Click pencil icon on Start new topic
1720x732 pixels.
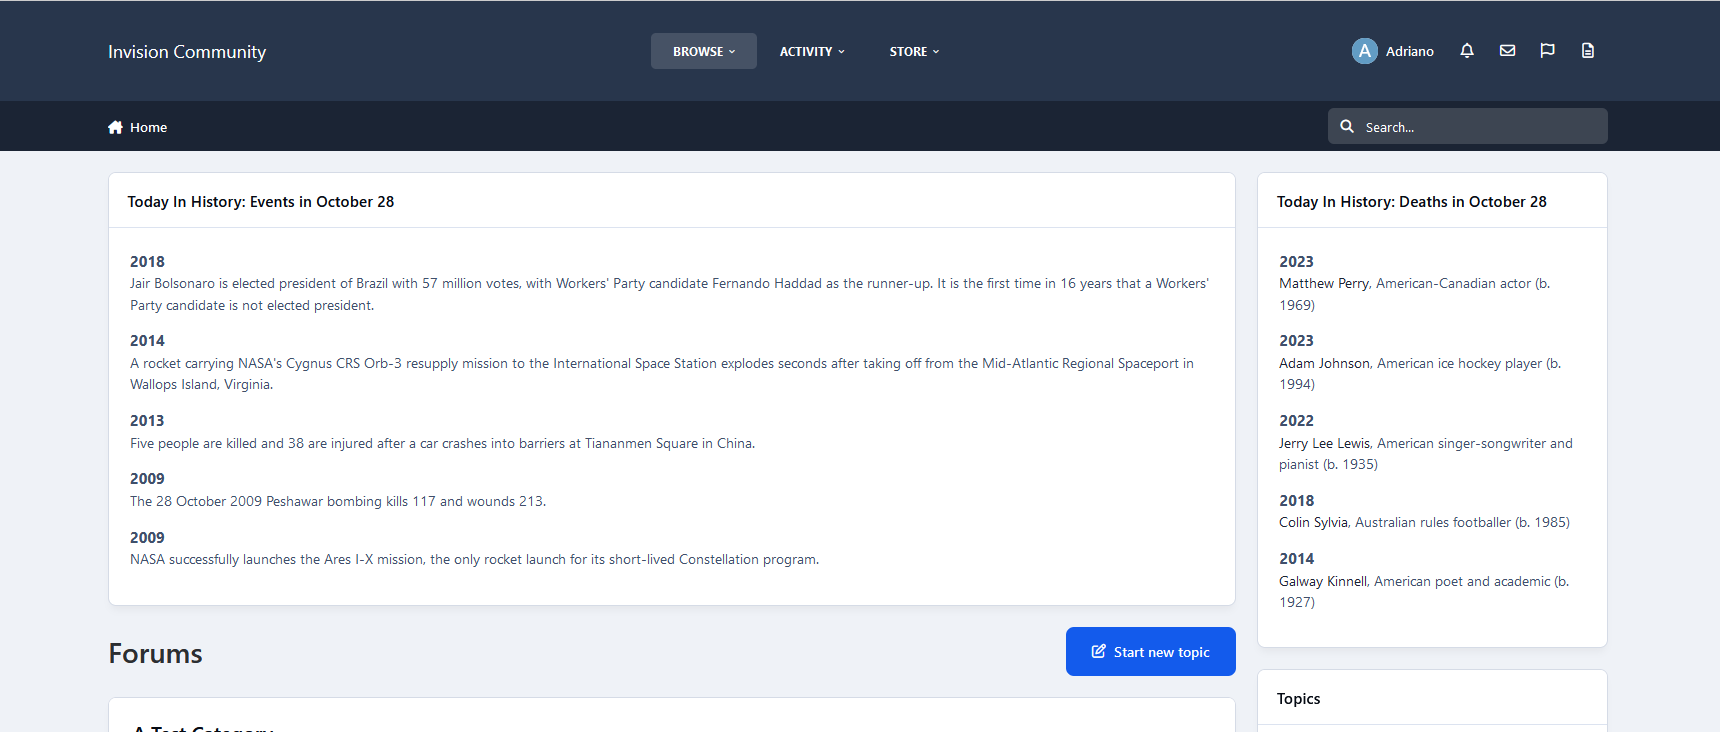point(1098,652)
